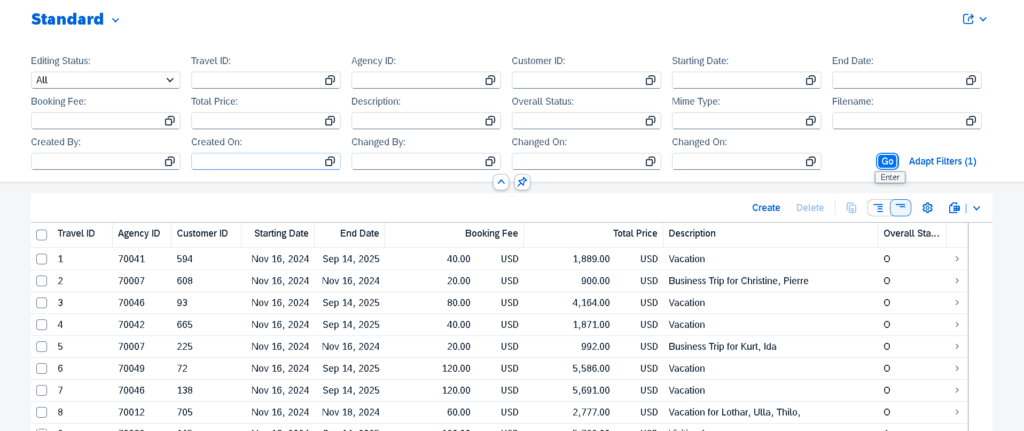Switch table to expanded row view
Viewport: 1024px width, 431px height.
click(878, 208)
